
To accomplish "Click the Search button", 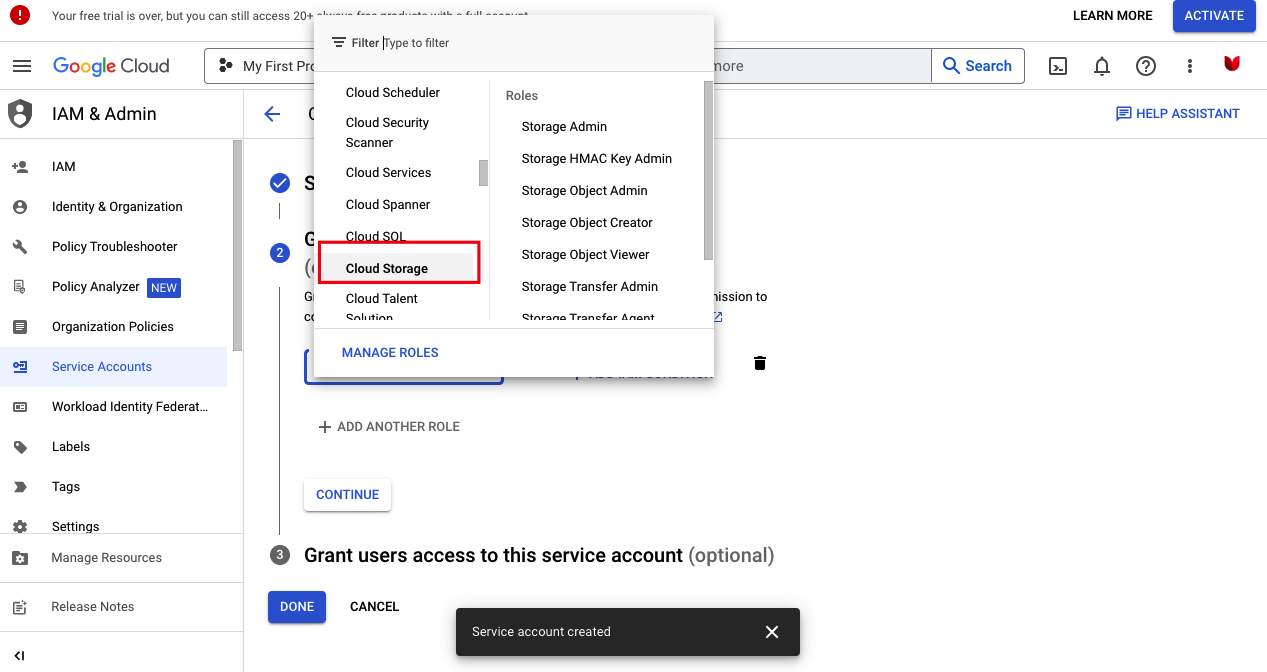I will point(978,66).
